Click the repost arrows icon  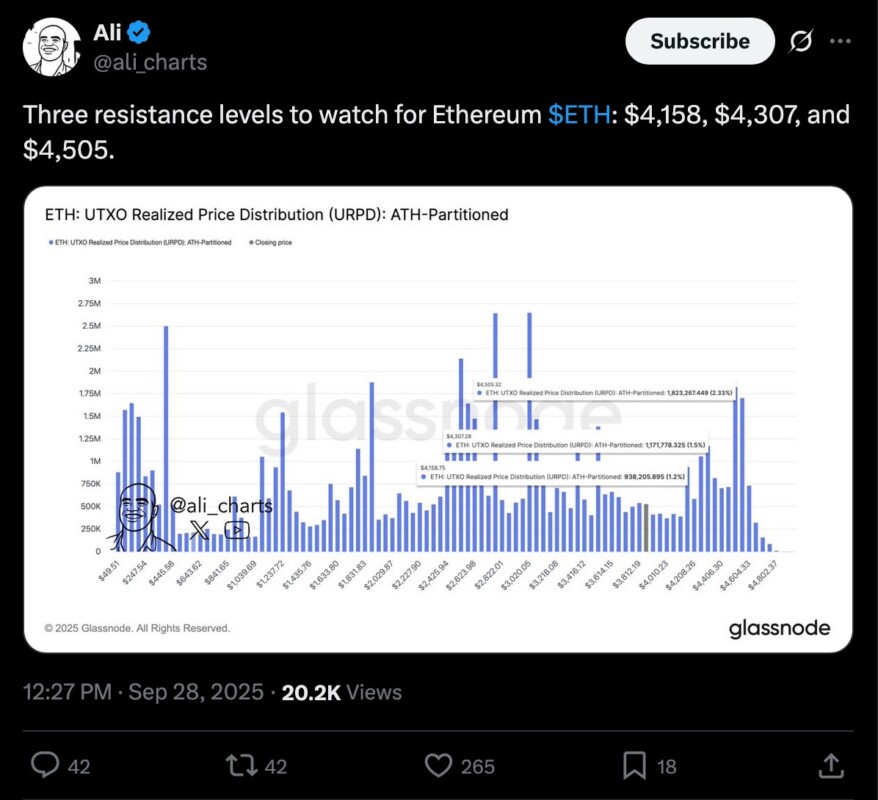(242, 766)
